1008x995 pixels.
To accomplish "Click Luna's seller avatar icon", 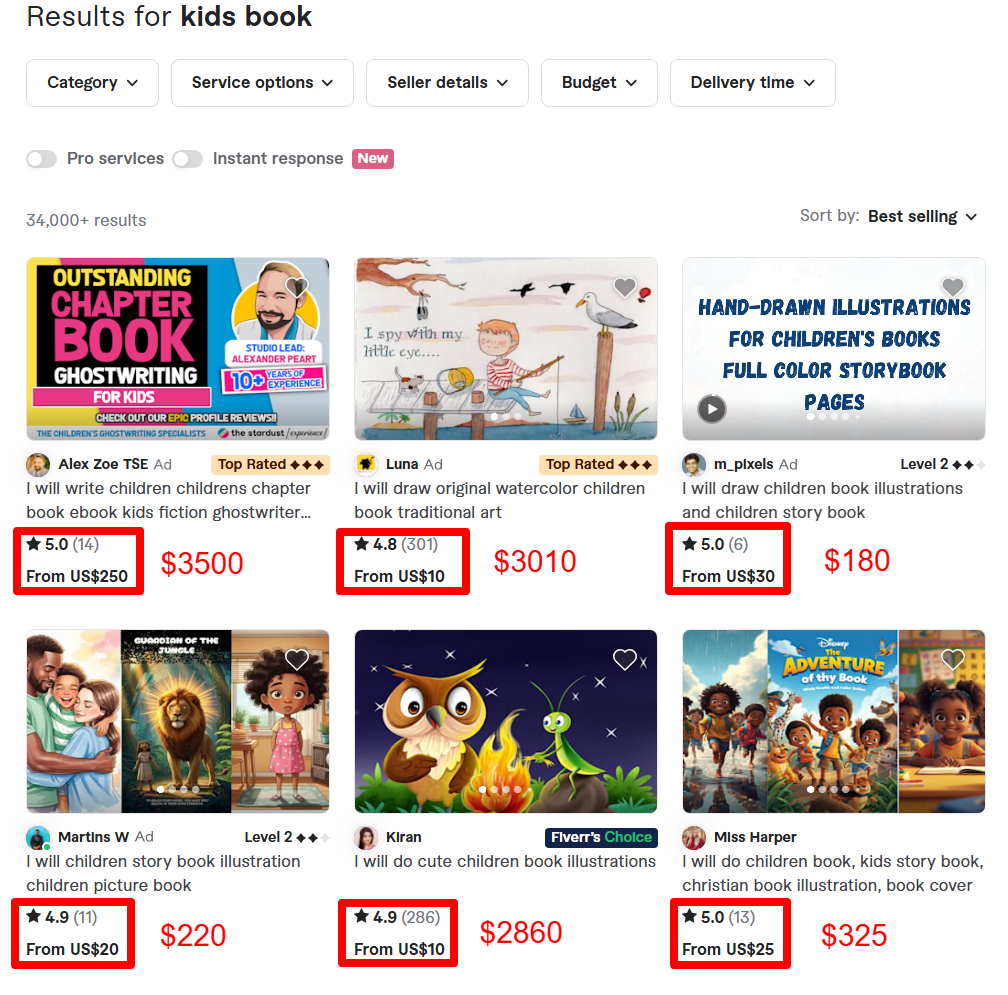I will click(x=366, y=464).
